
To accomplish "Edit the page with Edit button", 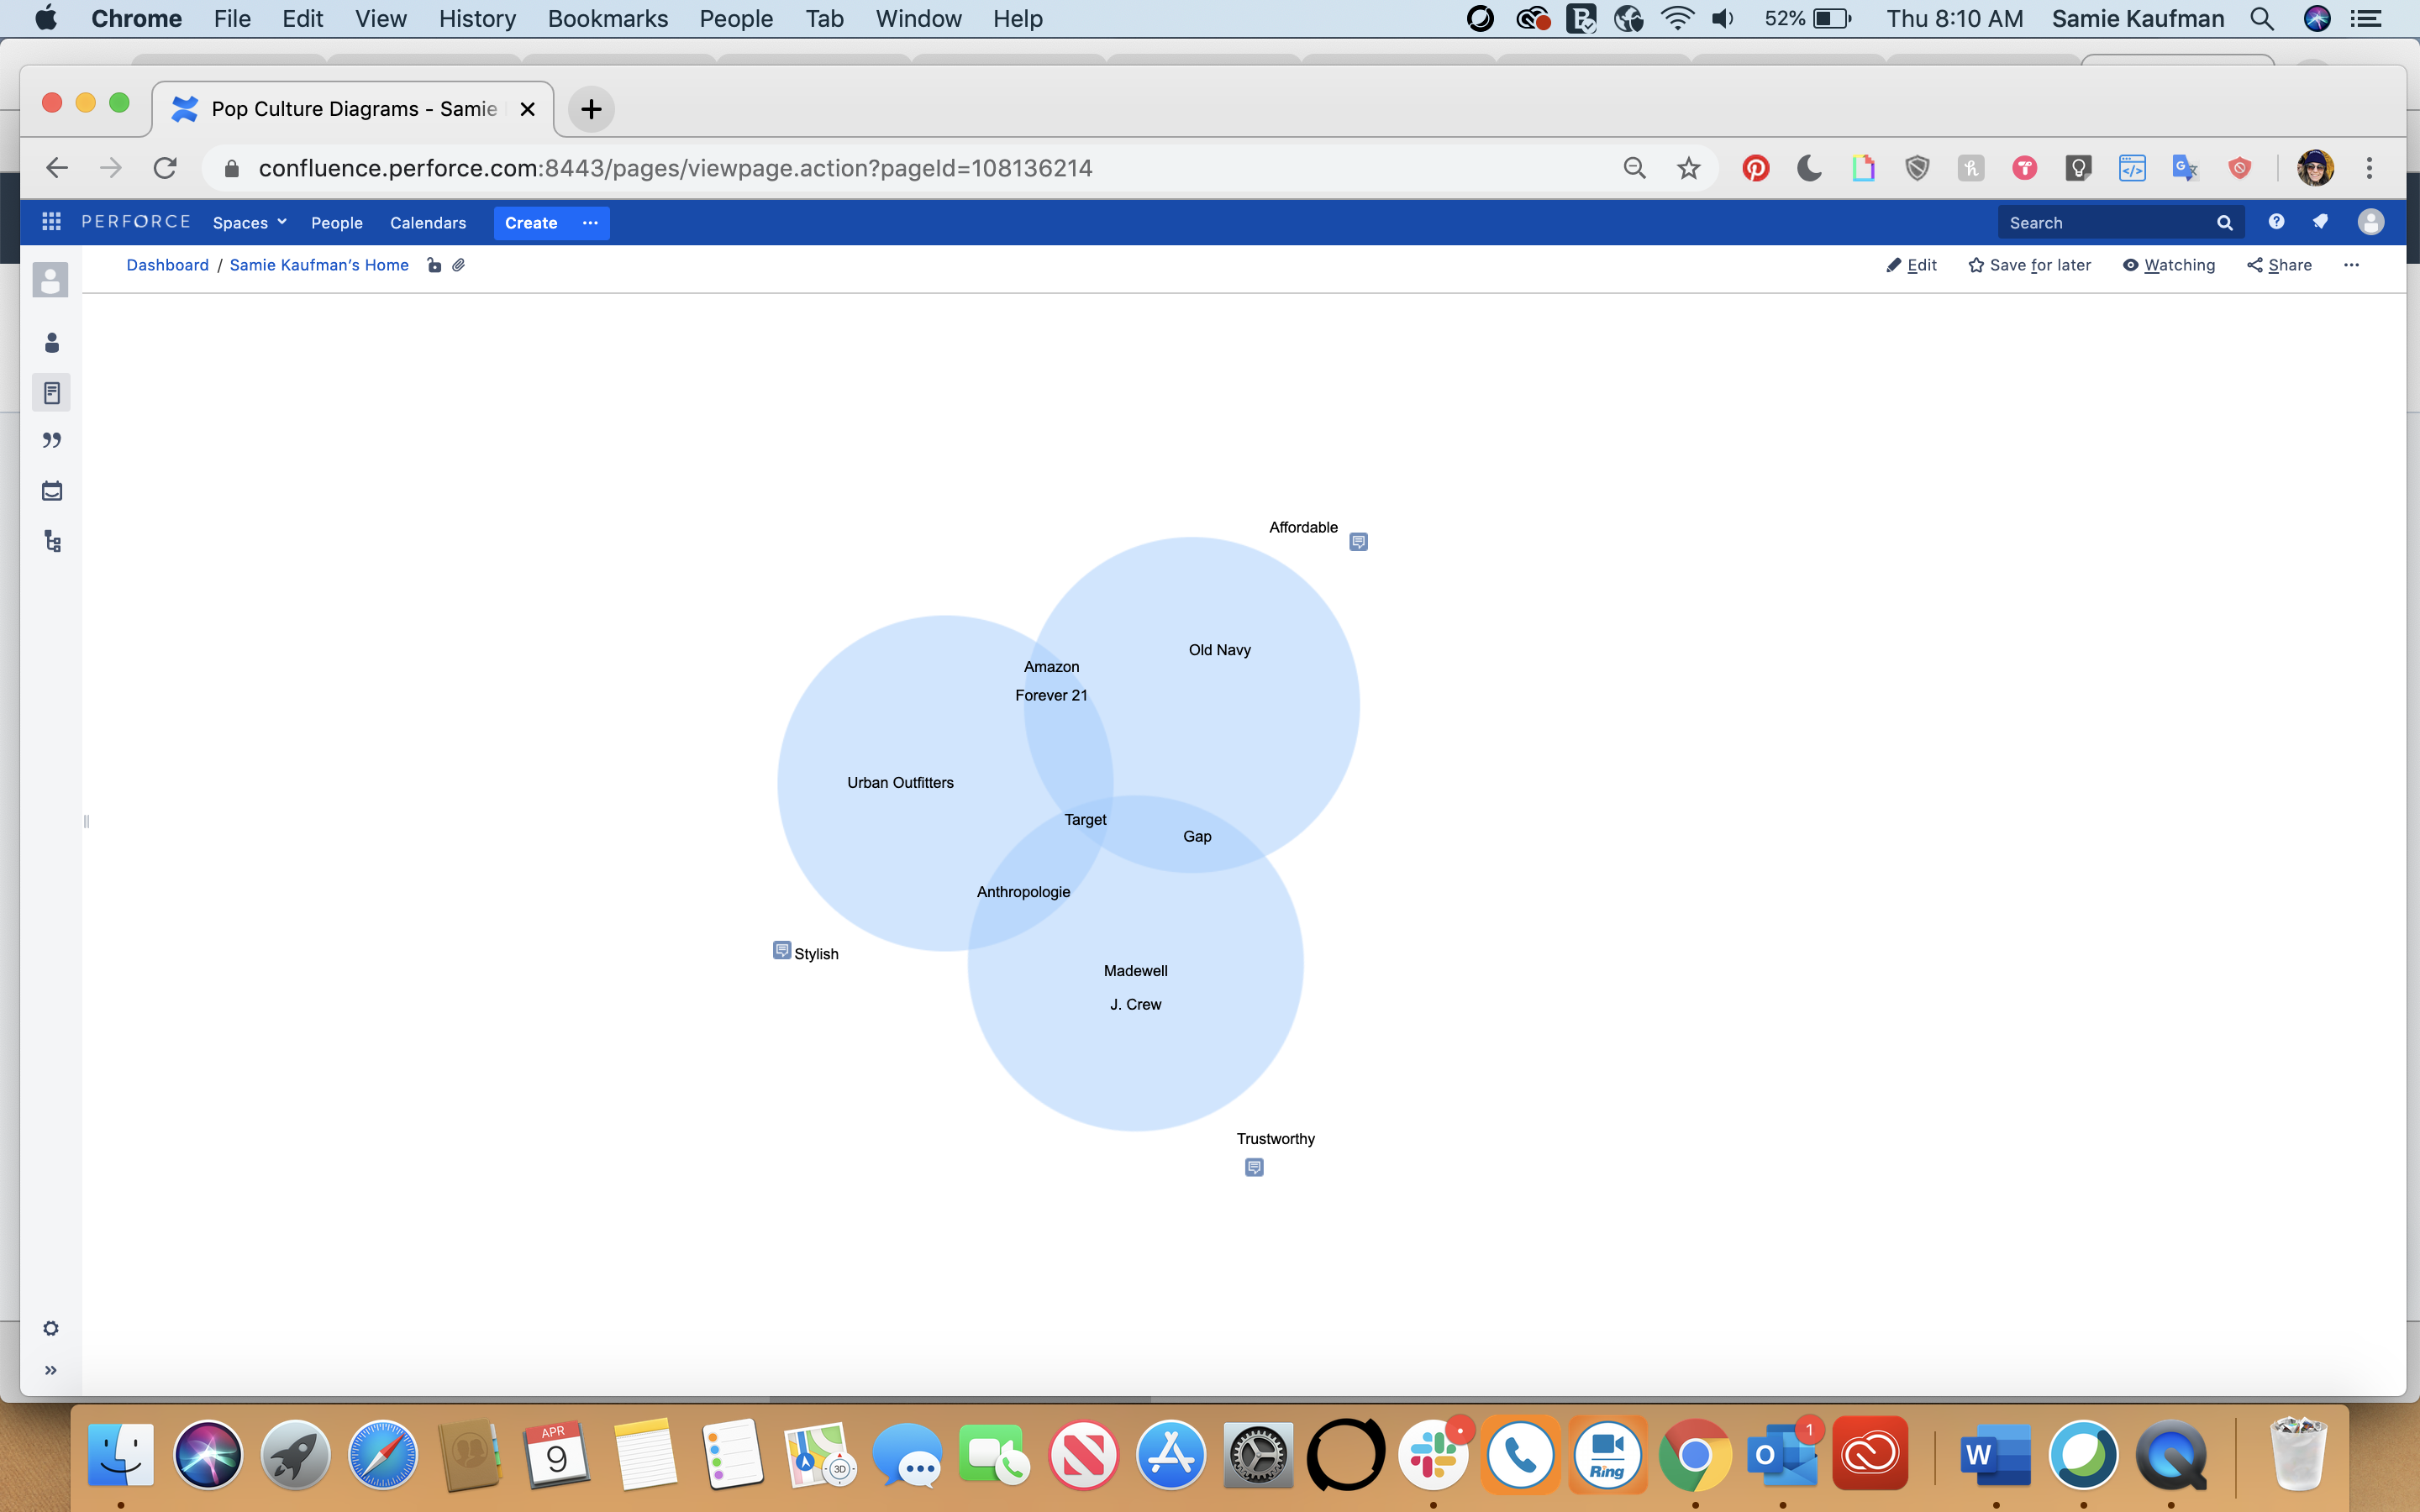I will pos(1911,265).
